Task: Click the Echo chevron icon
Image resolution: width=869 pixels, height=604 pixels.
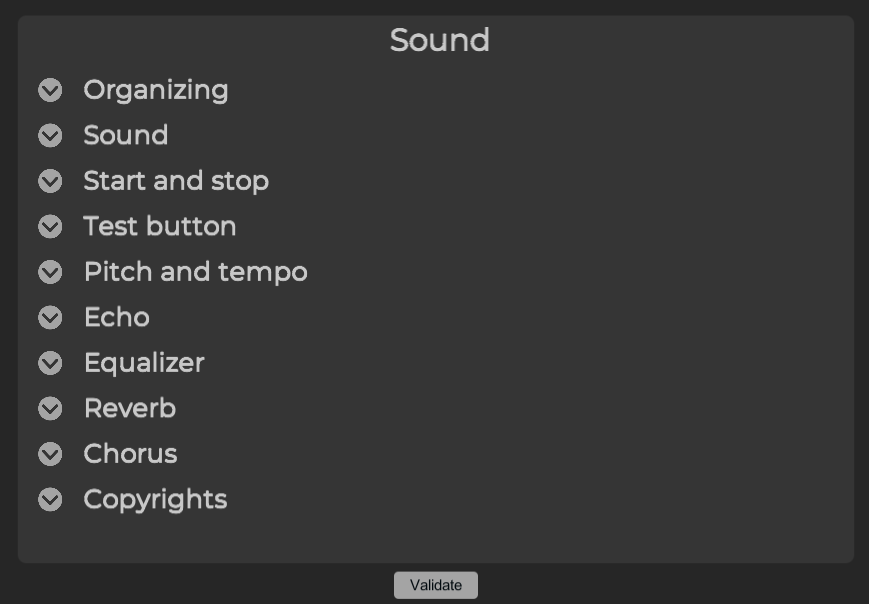Action: (50, 317)
